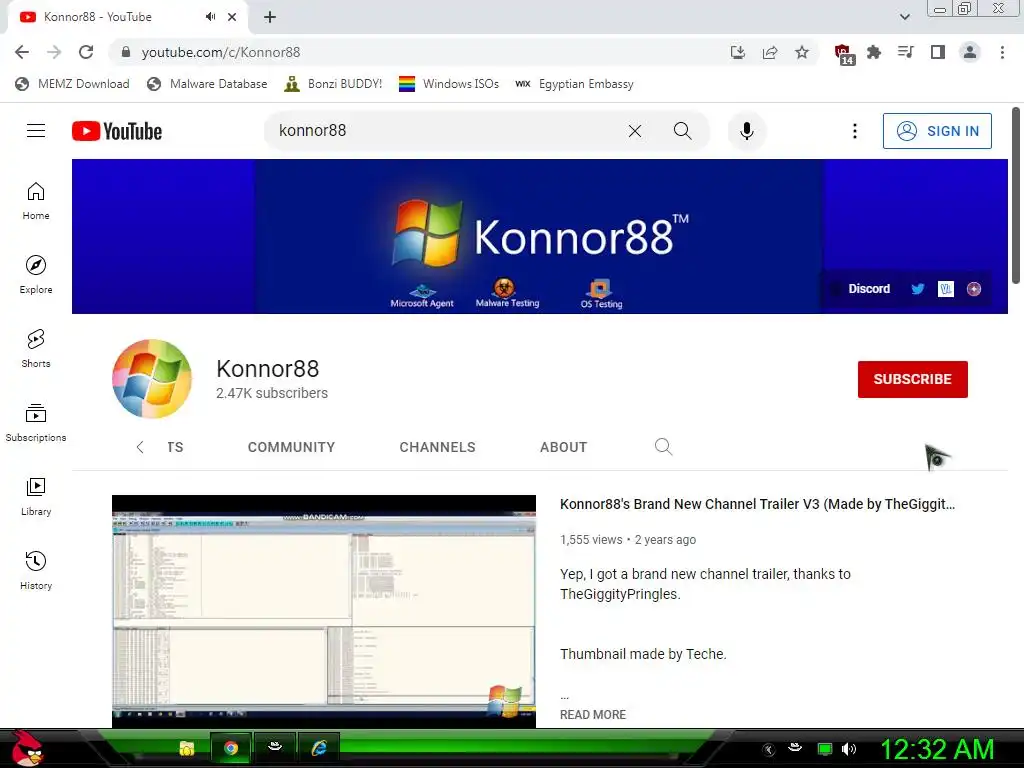
Task: Open the uBlock extension with badge 14
Action: [x=843, y=54]
